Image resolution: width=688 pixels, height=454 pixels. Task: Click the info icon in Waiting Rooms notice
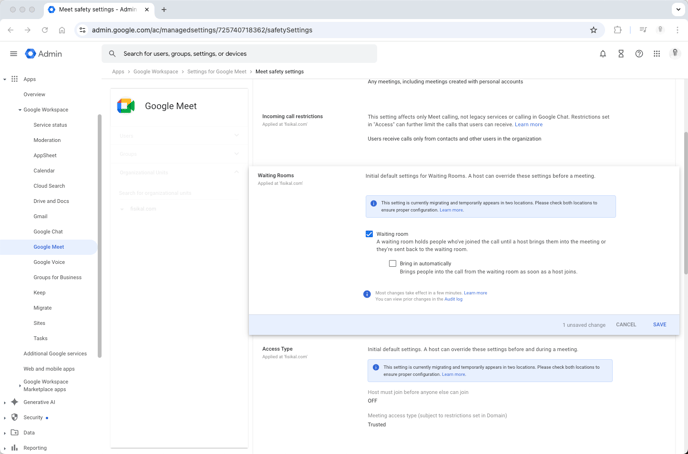373,203
